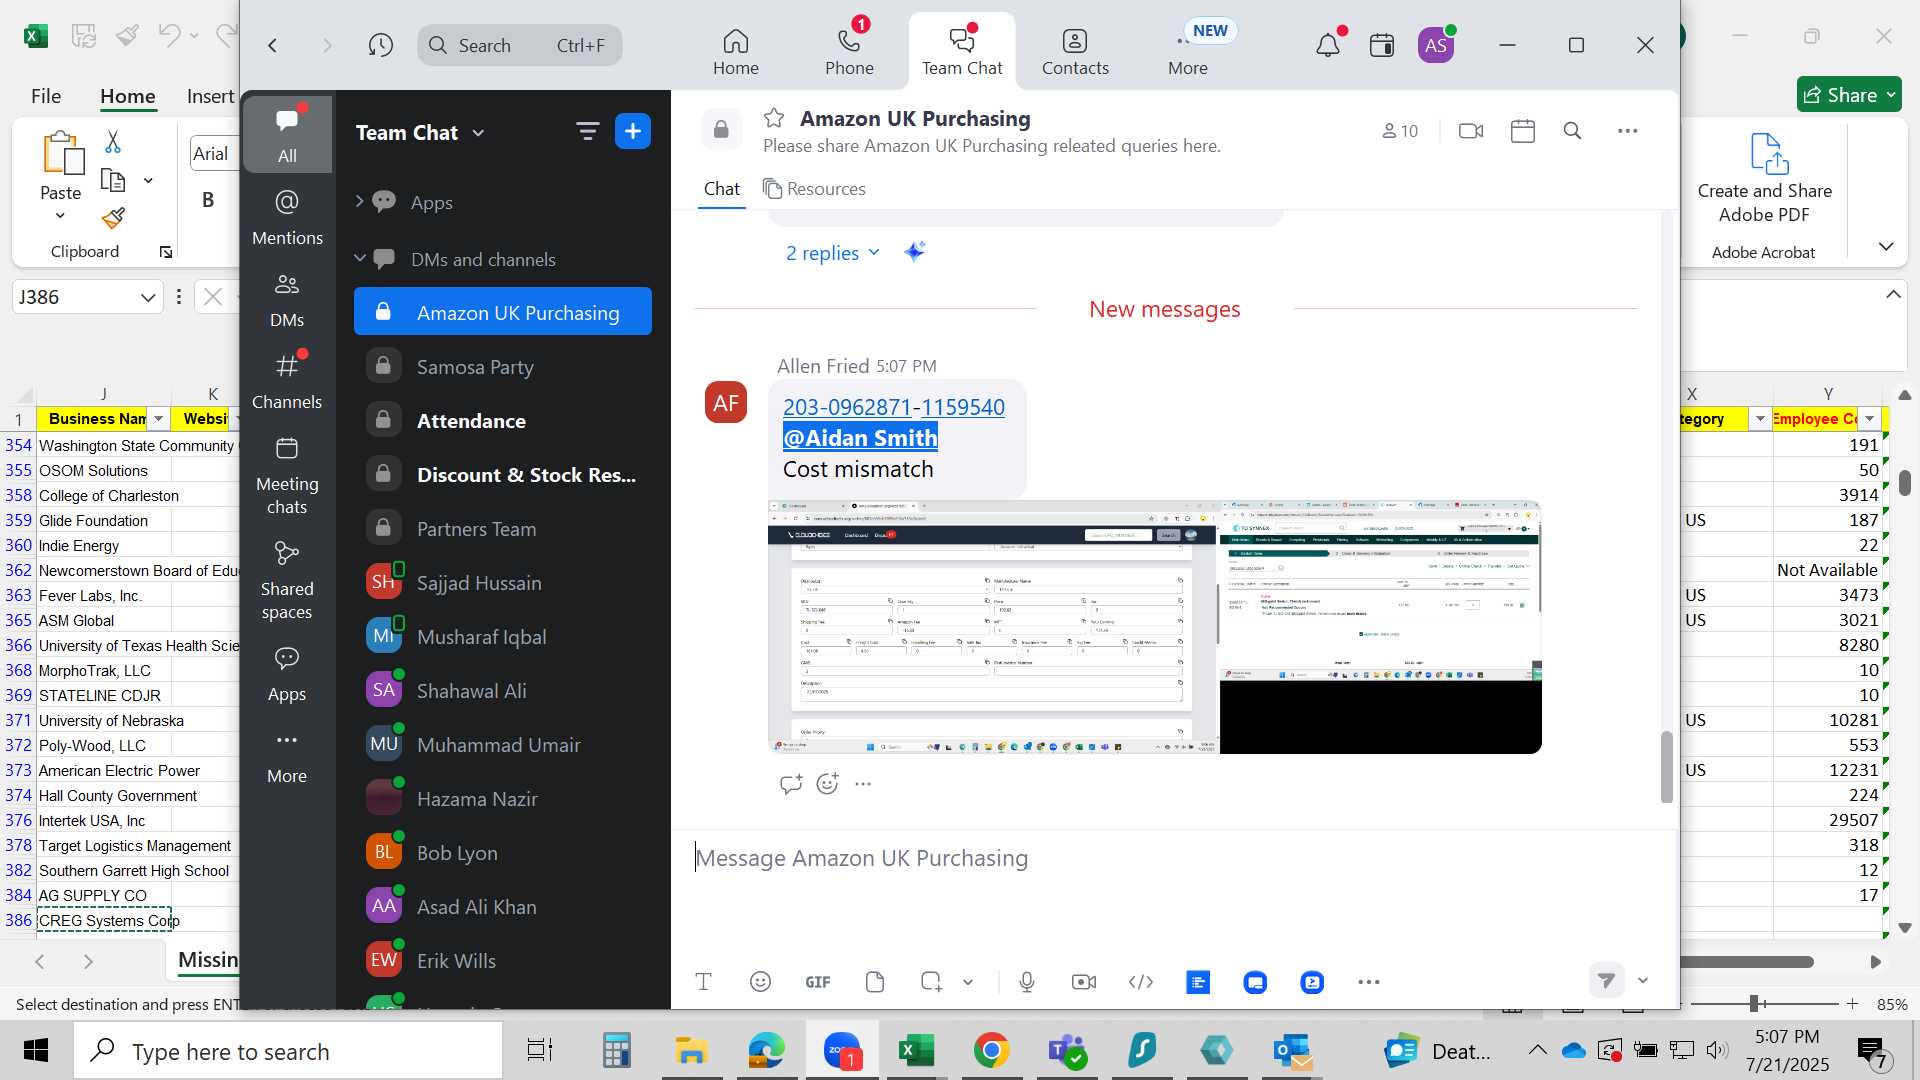The width and height of the screenshot is (1920, 1080).
Task: Expand the Apps section in chat list
Action: coord(360,202)
